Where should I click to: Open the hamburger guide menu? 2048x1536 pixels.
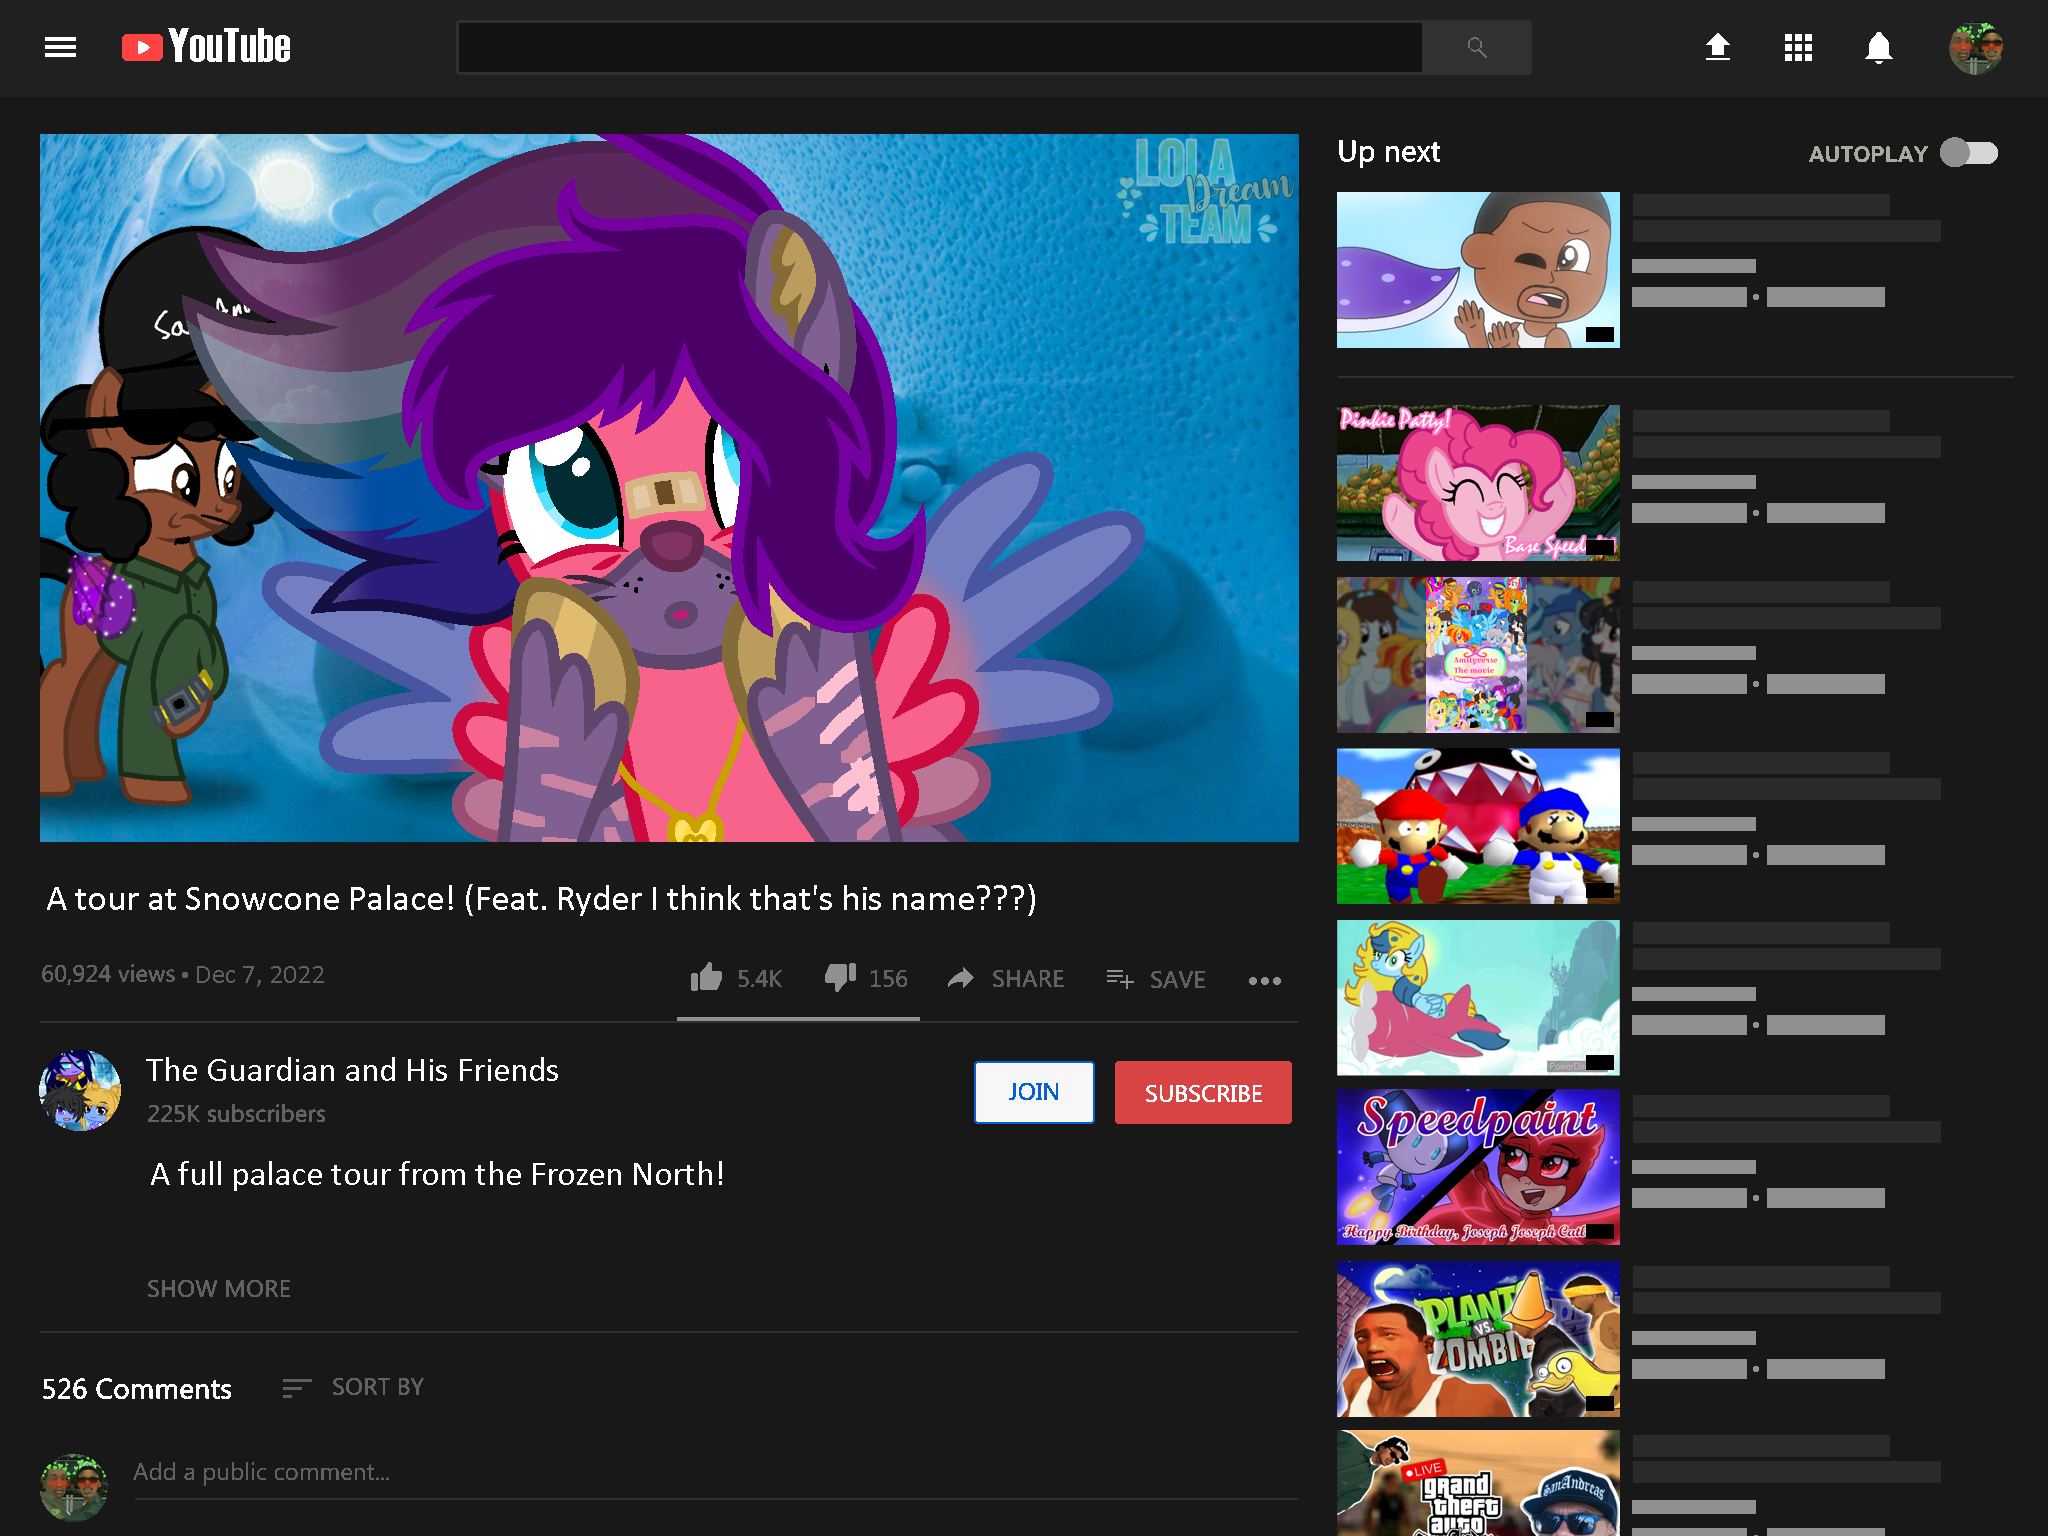[x=60, y=47]
